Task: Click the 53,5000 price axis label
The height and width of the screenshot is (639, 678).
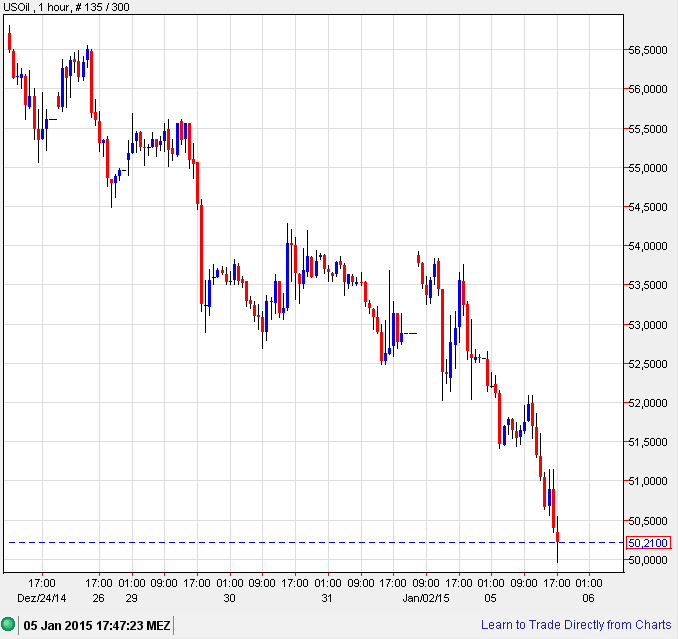Action: coord(648,285)
